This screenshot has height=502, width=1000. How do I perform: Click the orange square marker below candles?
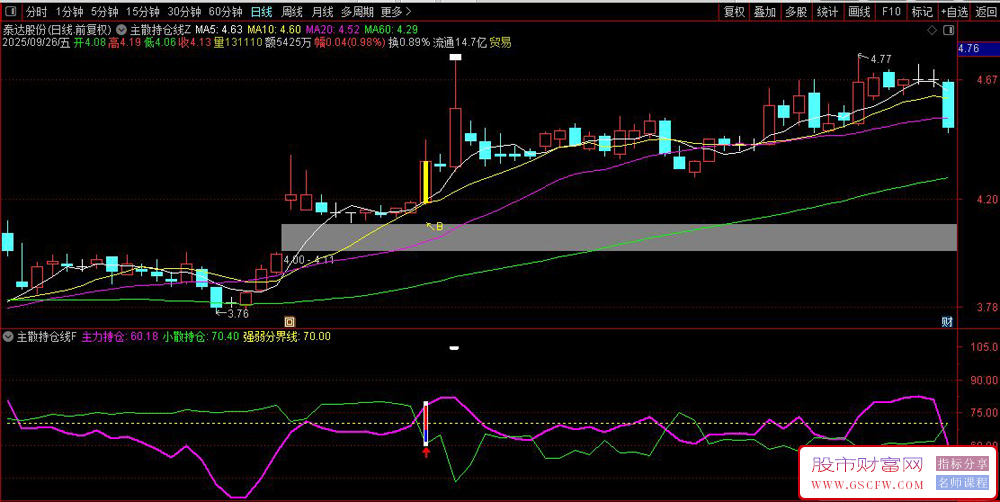[289, 321]
